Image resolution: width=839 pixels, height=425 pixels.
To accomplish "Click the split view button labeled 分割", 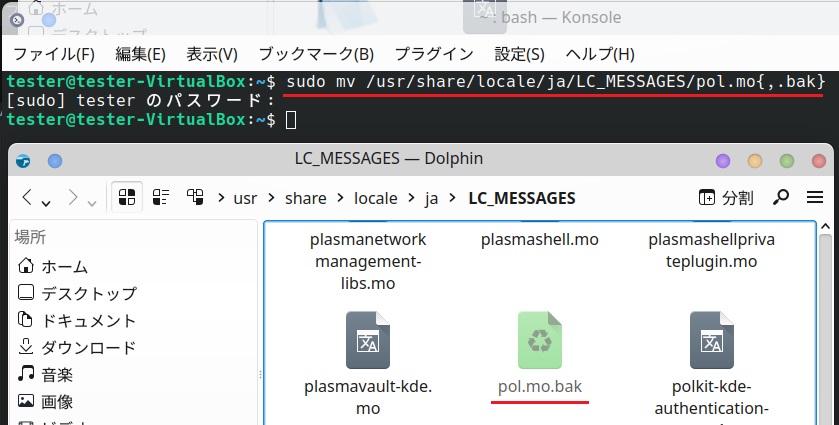I will click(x=726, y=197).
